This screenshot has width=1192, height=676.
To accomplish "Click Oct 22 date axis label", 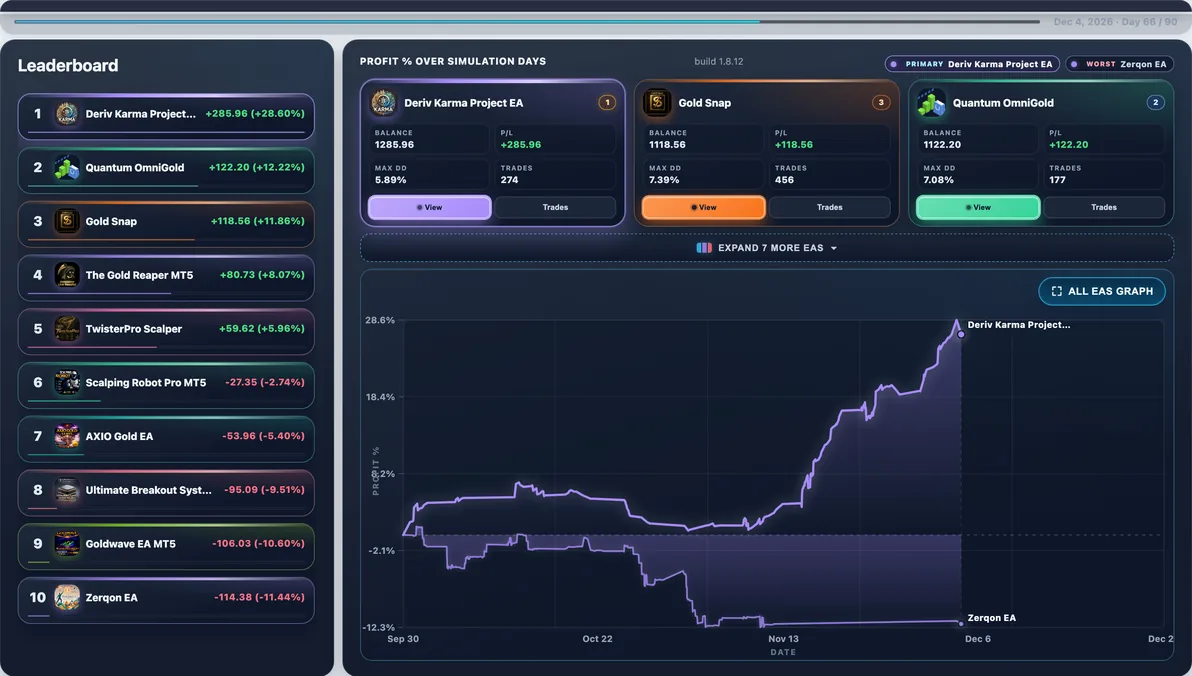I will (x=597, y=640).
